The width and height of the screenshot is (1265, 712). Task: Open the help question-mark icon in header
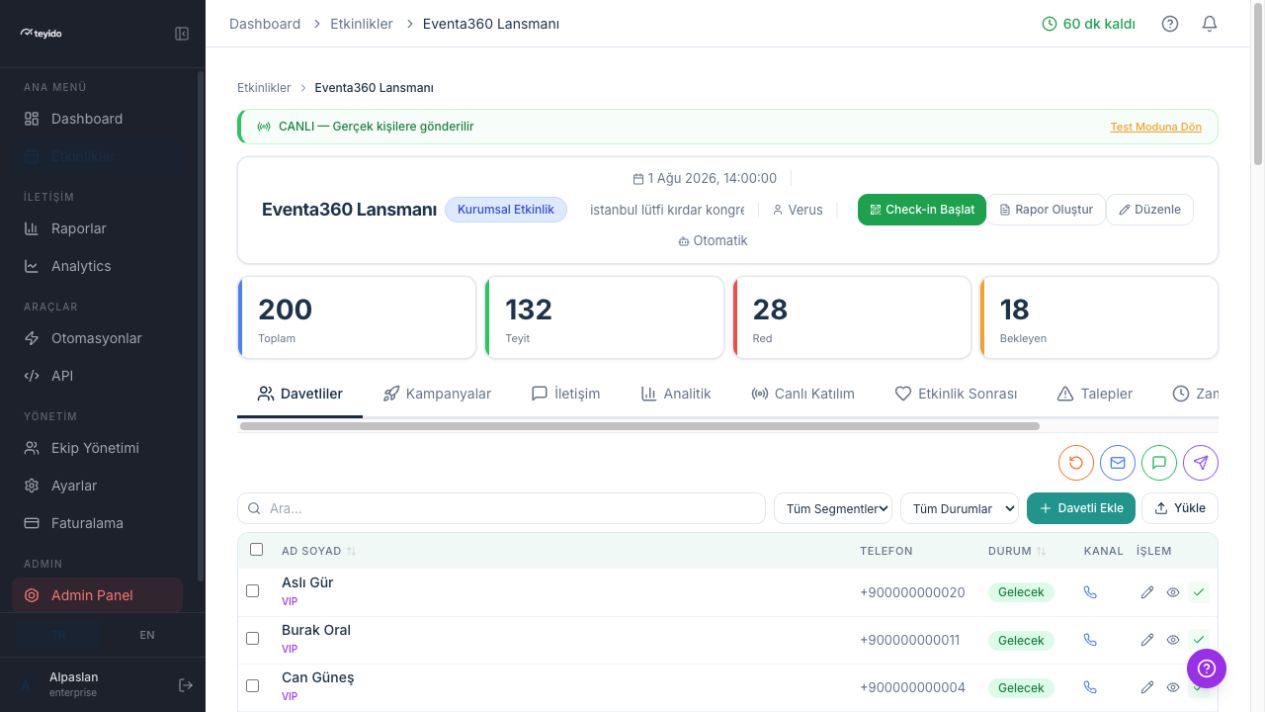1170,23
